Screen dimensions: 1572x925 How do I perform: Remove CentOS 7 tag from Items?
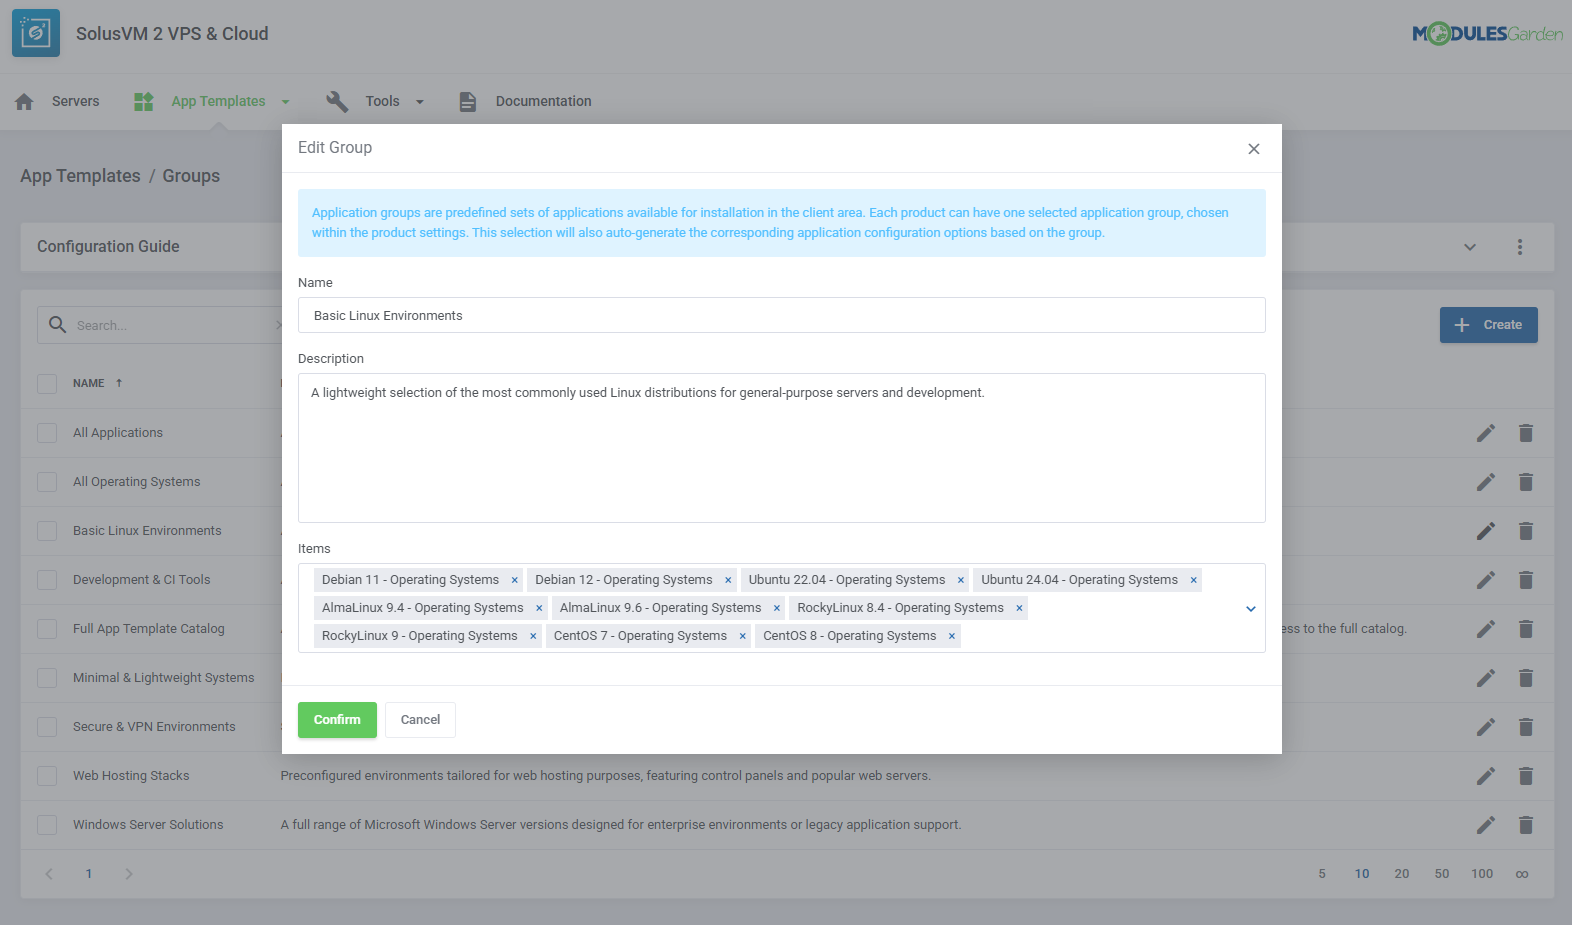[x=743, y=636]
